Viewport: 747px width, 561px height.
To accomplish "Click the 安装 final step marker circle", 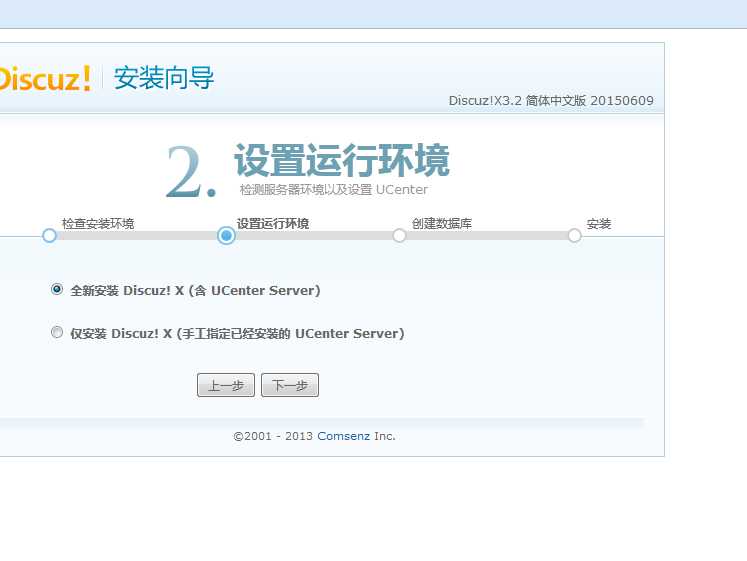I will click(575, 235).
